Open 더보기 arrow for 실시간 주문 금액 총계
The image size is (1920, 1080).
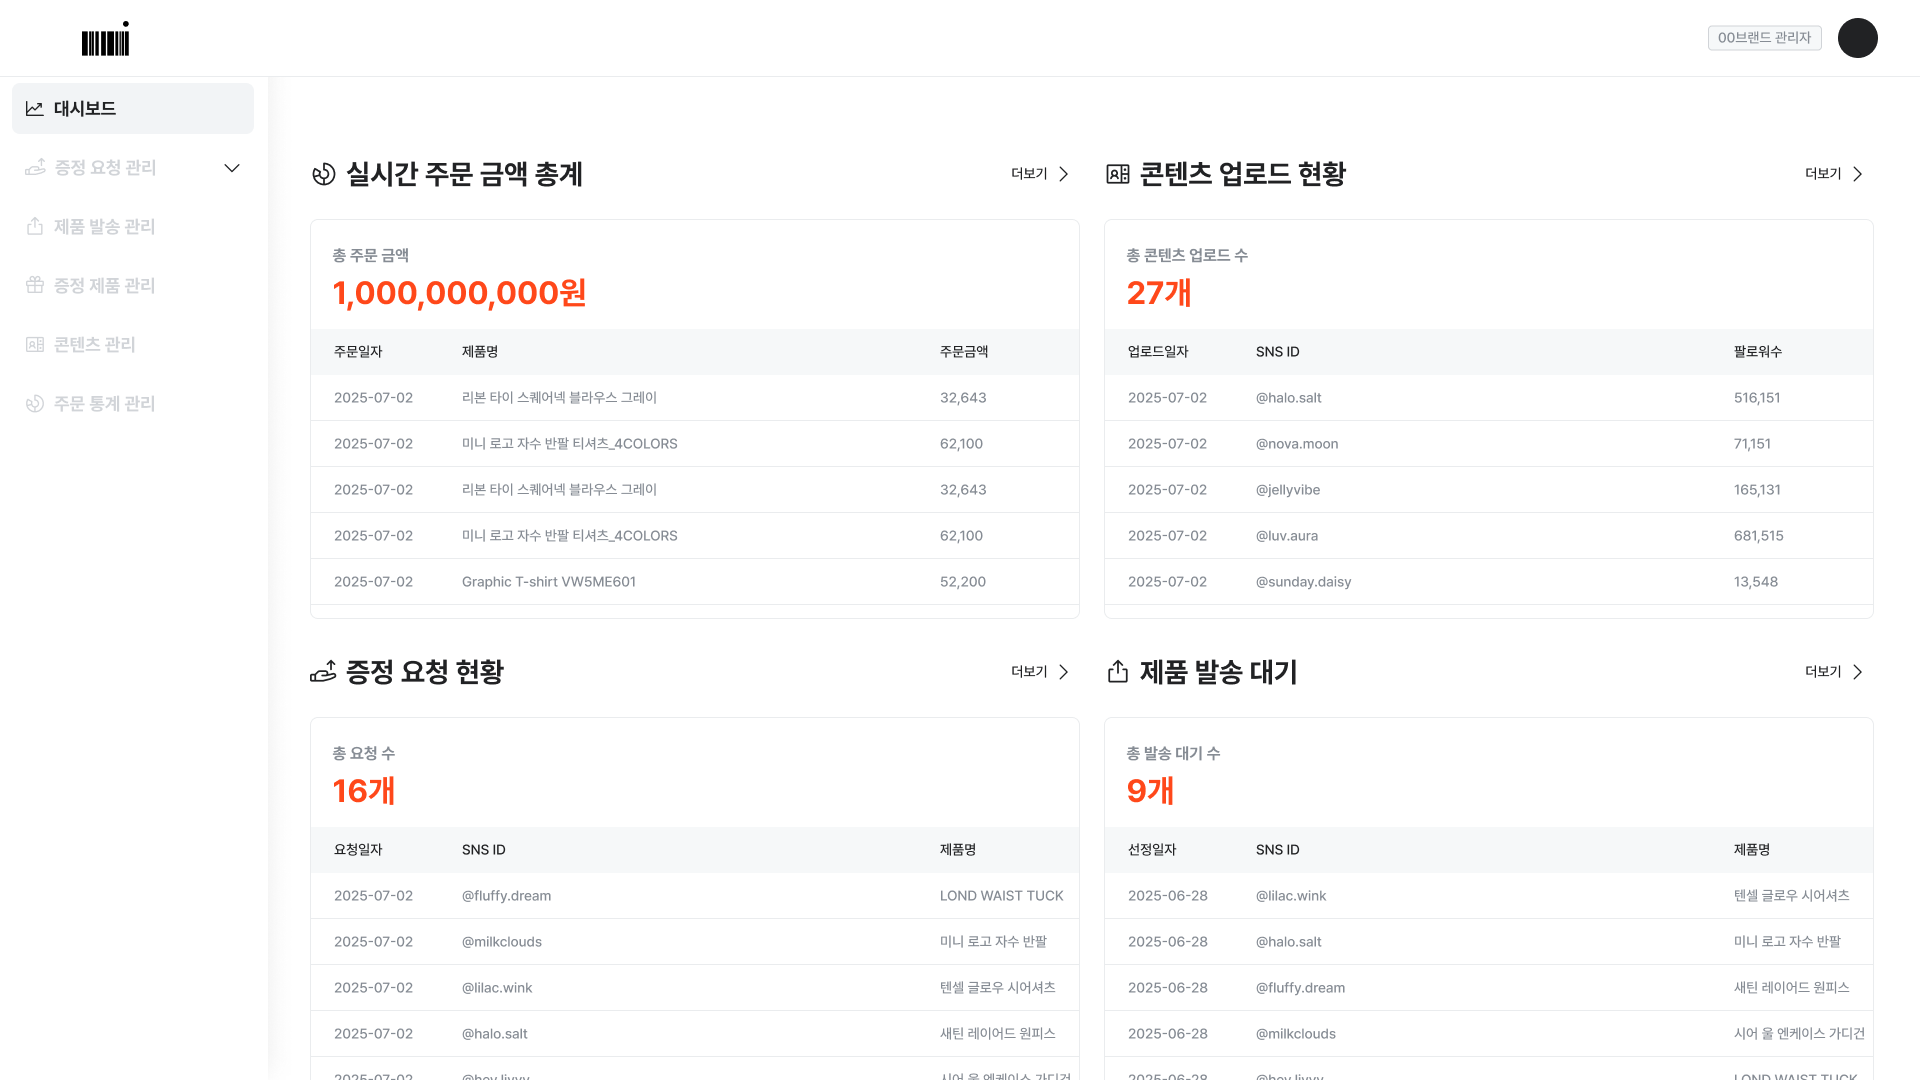point(1063,174)
